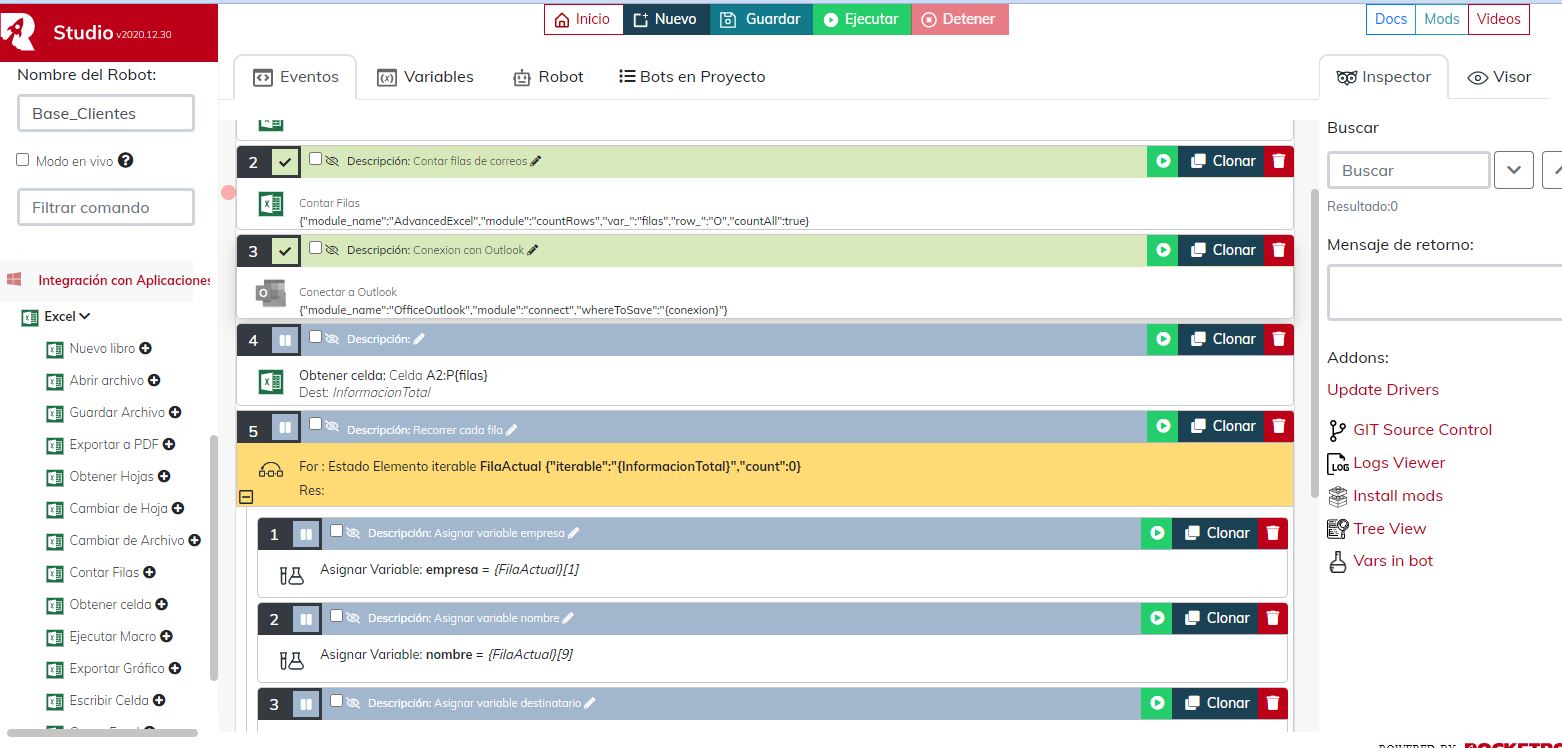
Task: Click the events list vertical scrollbar
Action: (x=1315, y=340)
